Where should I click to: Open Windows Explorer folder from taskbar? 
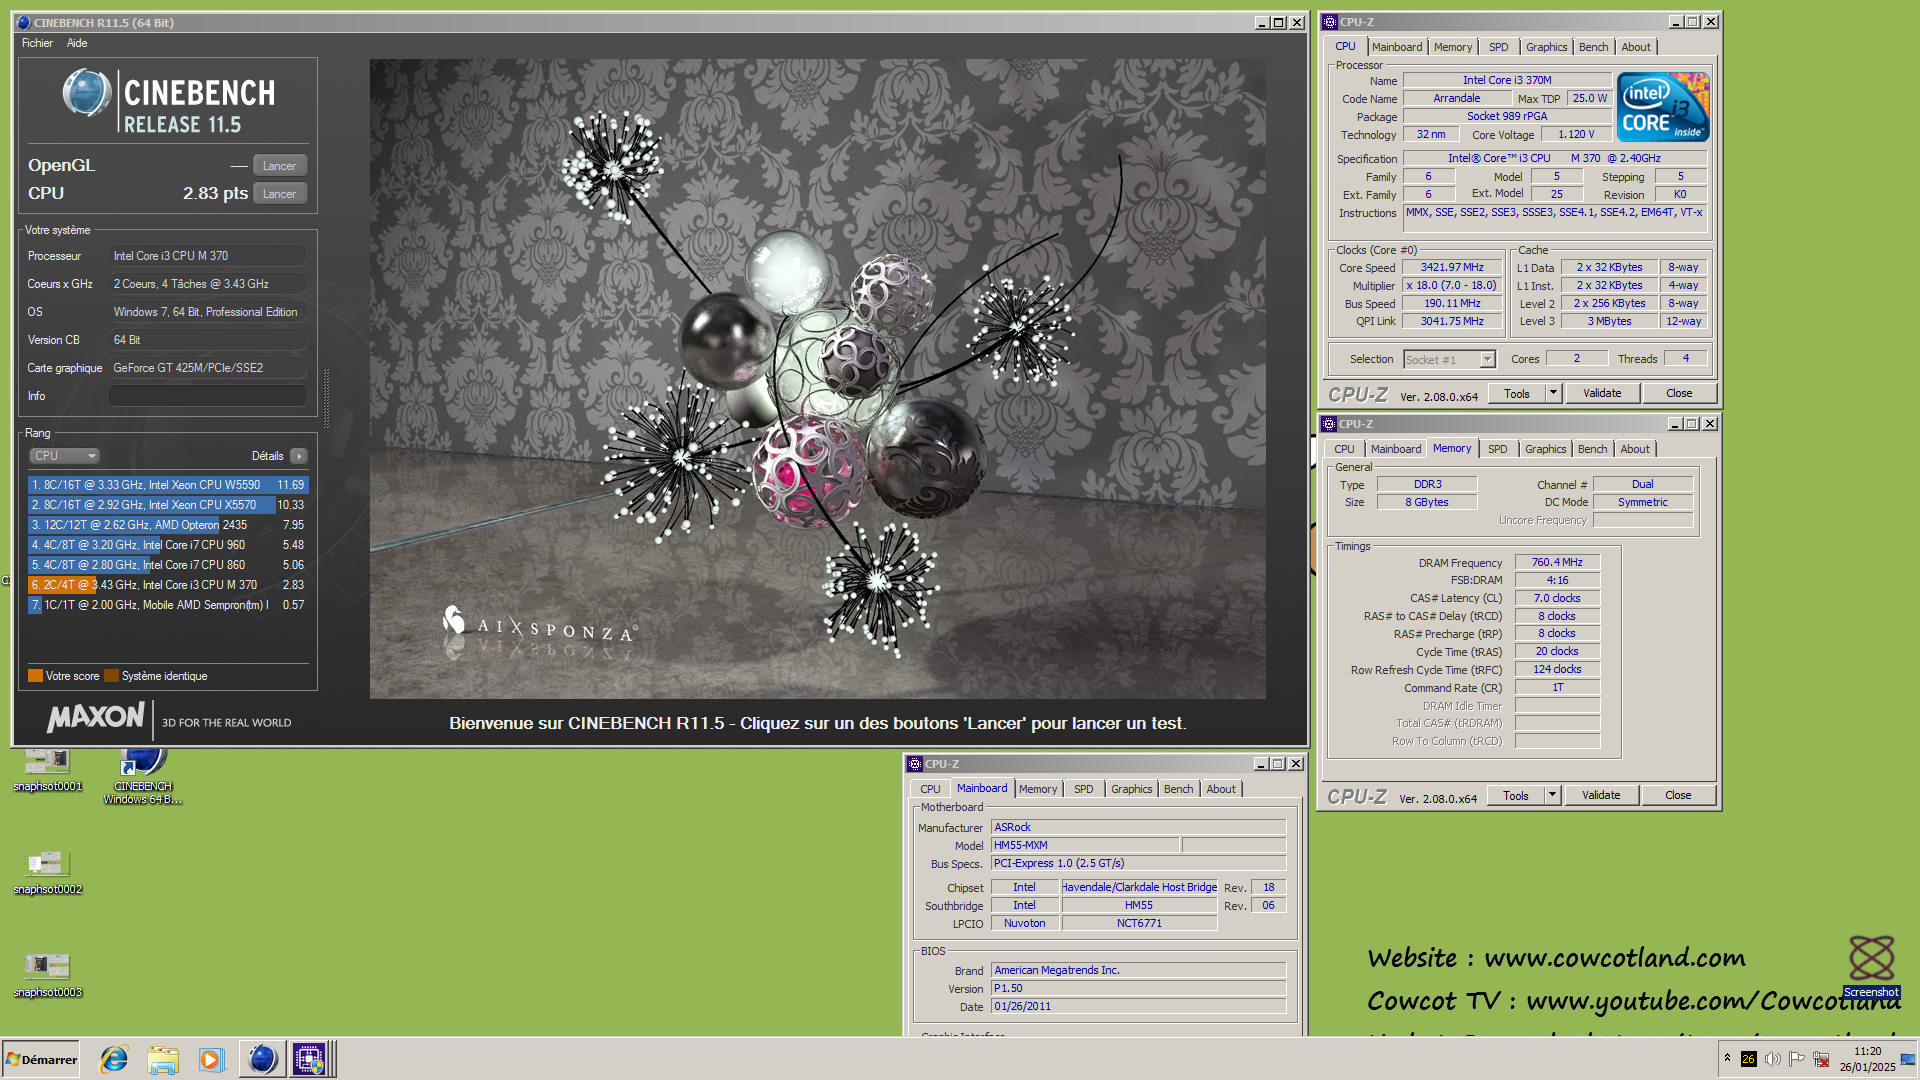click(x=162, y=1059)
